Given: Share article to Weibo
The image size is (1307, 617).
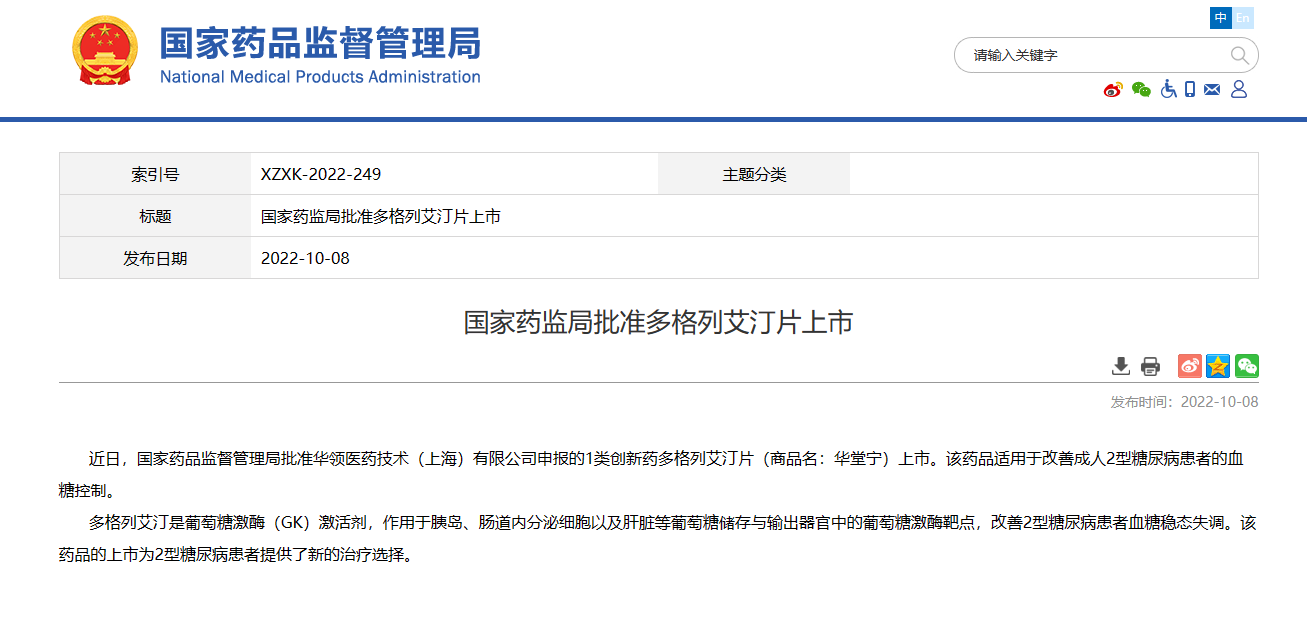Looking at the screenshot, I should tap(1189, 366).
